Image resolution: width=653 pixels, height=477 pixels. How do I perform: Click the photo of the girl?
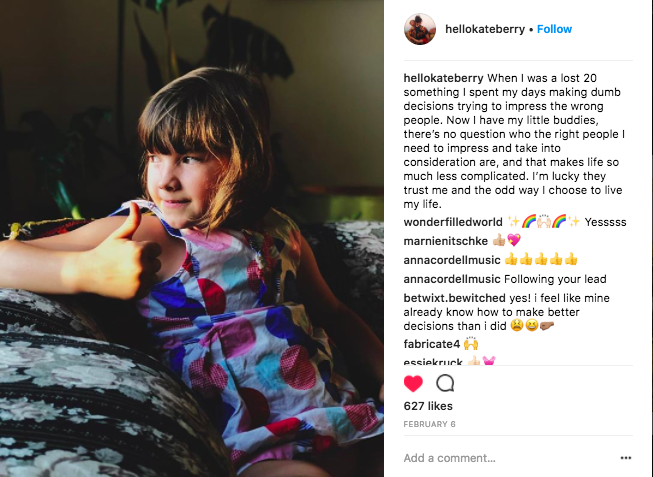[x=192, y=238]
